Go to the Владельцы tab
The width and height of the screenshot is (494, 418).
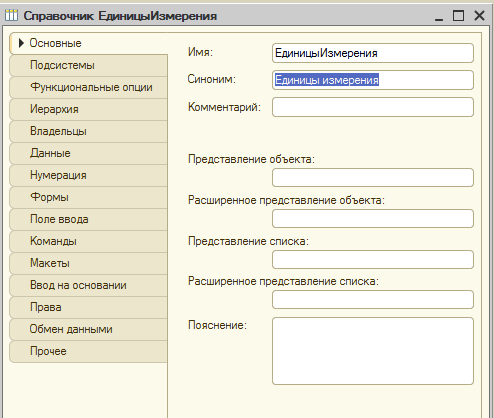(x=89, y=131)
